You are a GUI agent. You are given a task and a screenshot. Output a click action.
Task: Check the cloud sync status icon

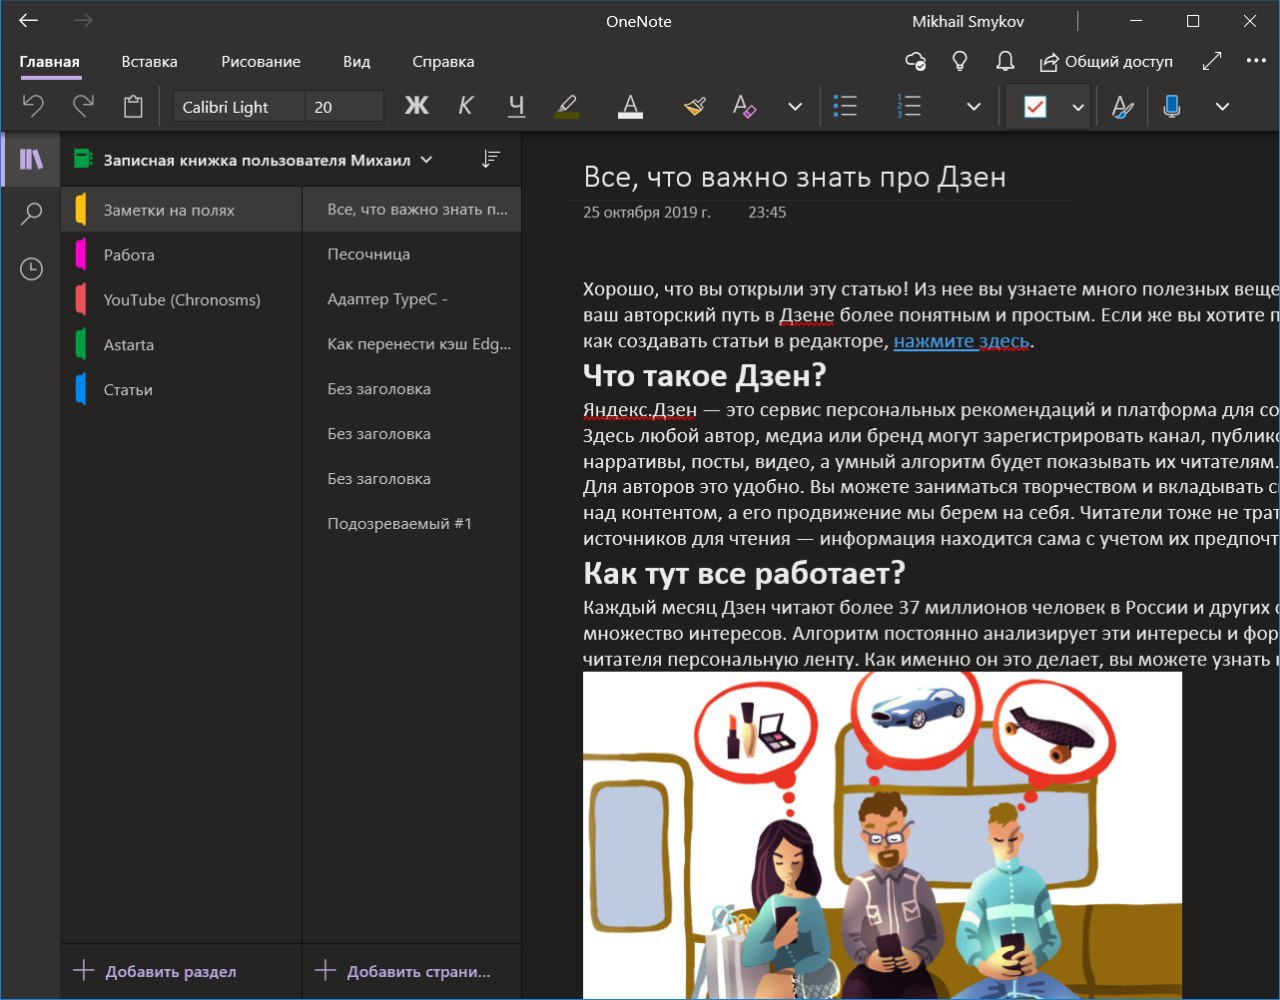point(915,62)
